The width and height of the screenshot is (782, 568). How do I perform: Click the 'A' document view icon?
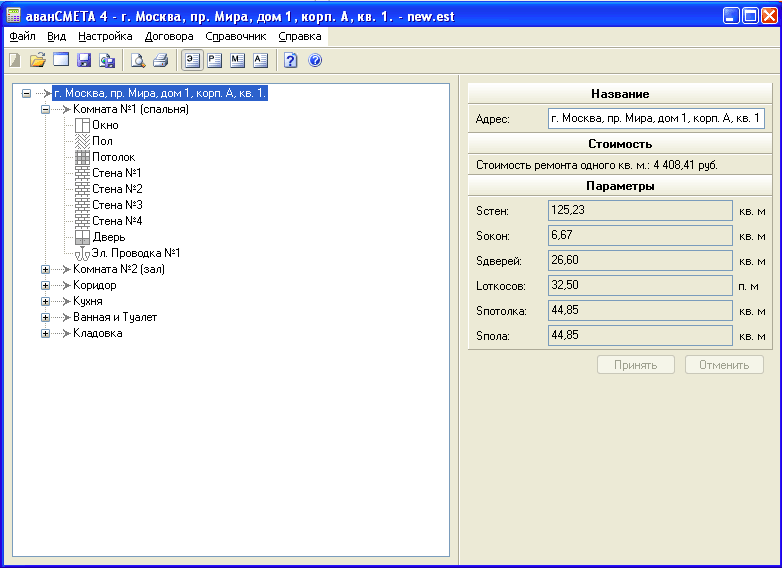click(260, 60)
